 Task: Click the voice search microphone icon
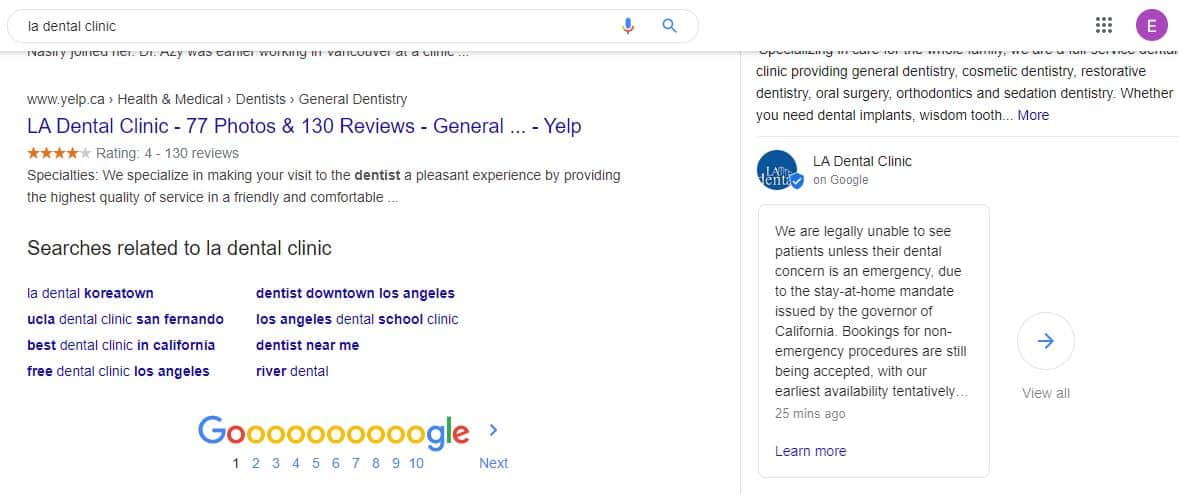click(x=628, y=26)
